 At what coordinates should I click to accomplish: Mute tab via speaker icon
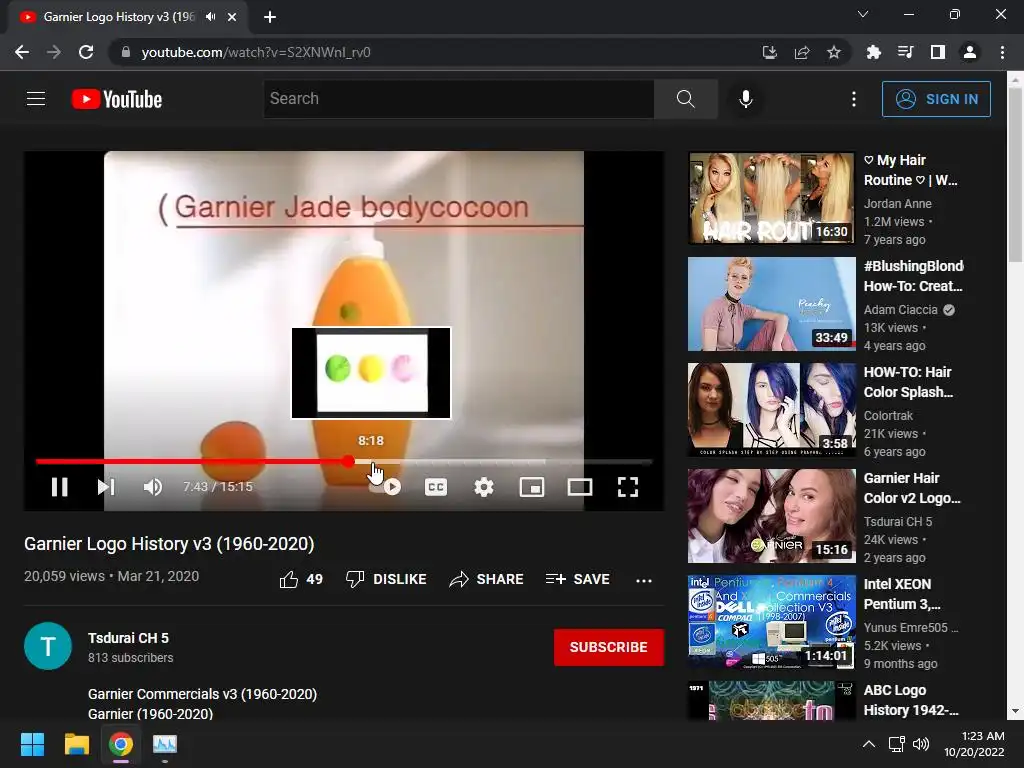pyautogui.click(x=210, y=17)
